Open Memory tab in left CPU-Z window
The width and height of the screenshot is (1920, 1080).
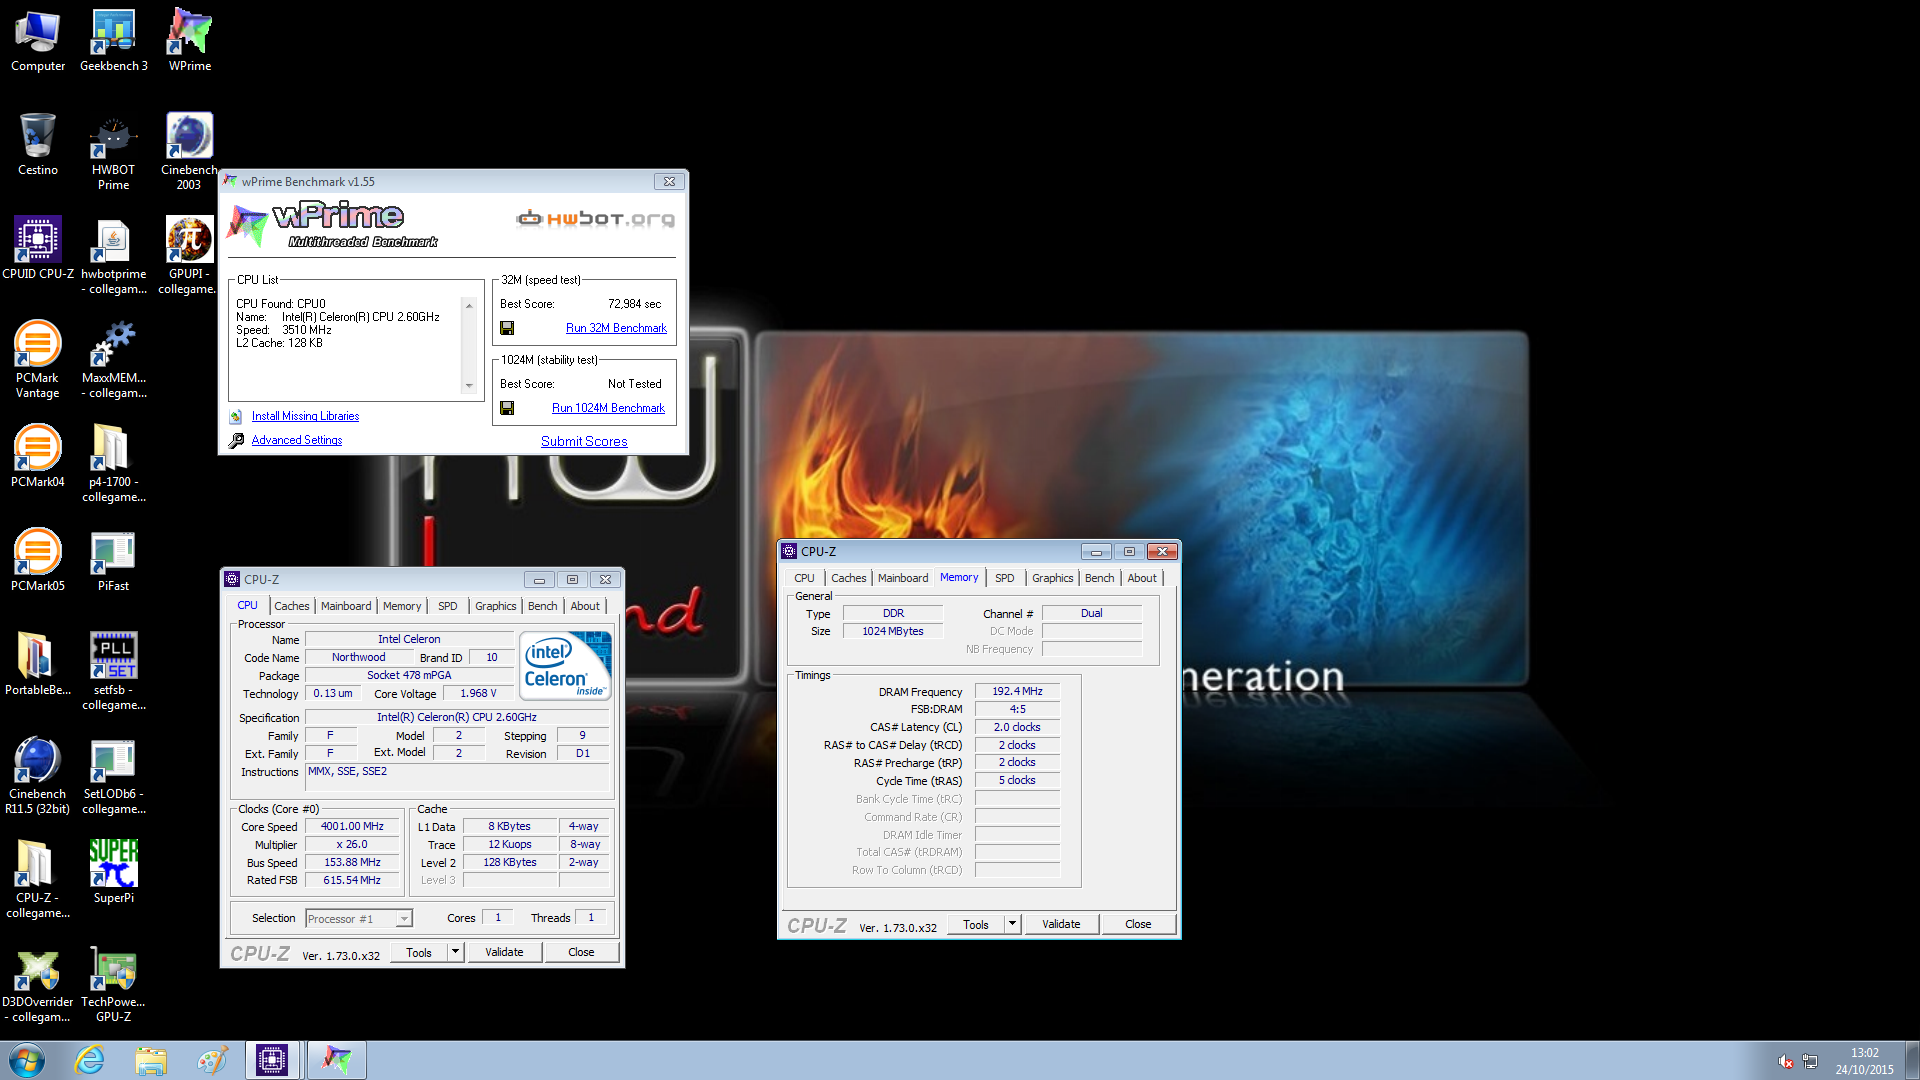pyautogui.click(x=402, y=606)
